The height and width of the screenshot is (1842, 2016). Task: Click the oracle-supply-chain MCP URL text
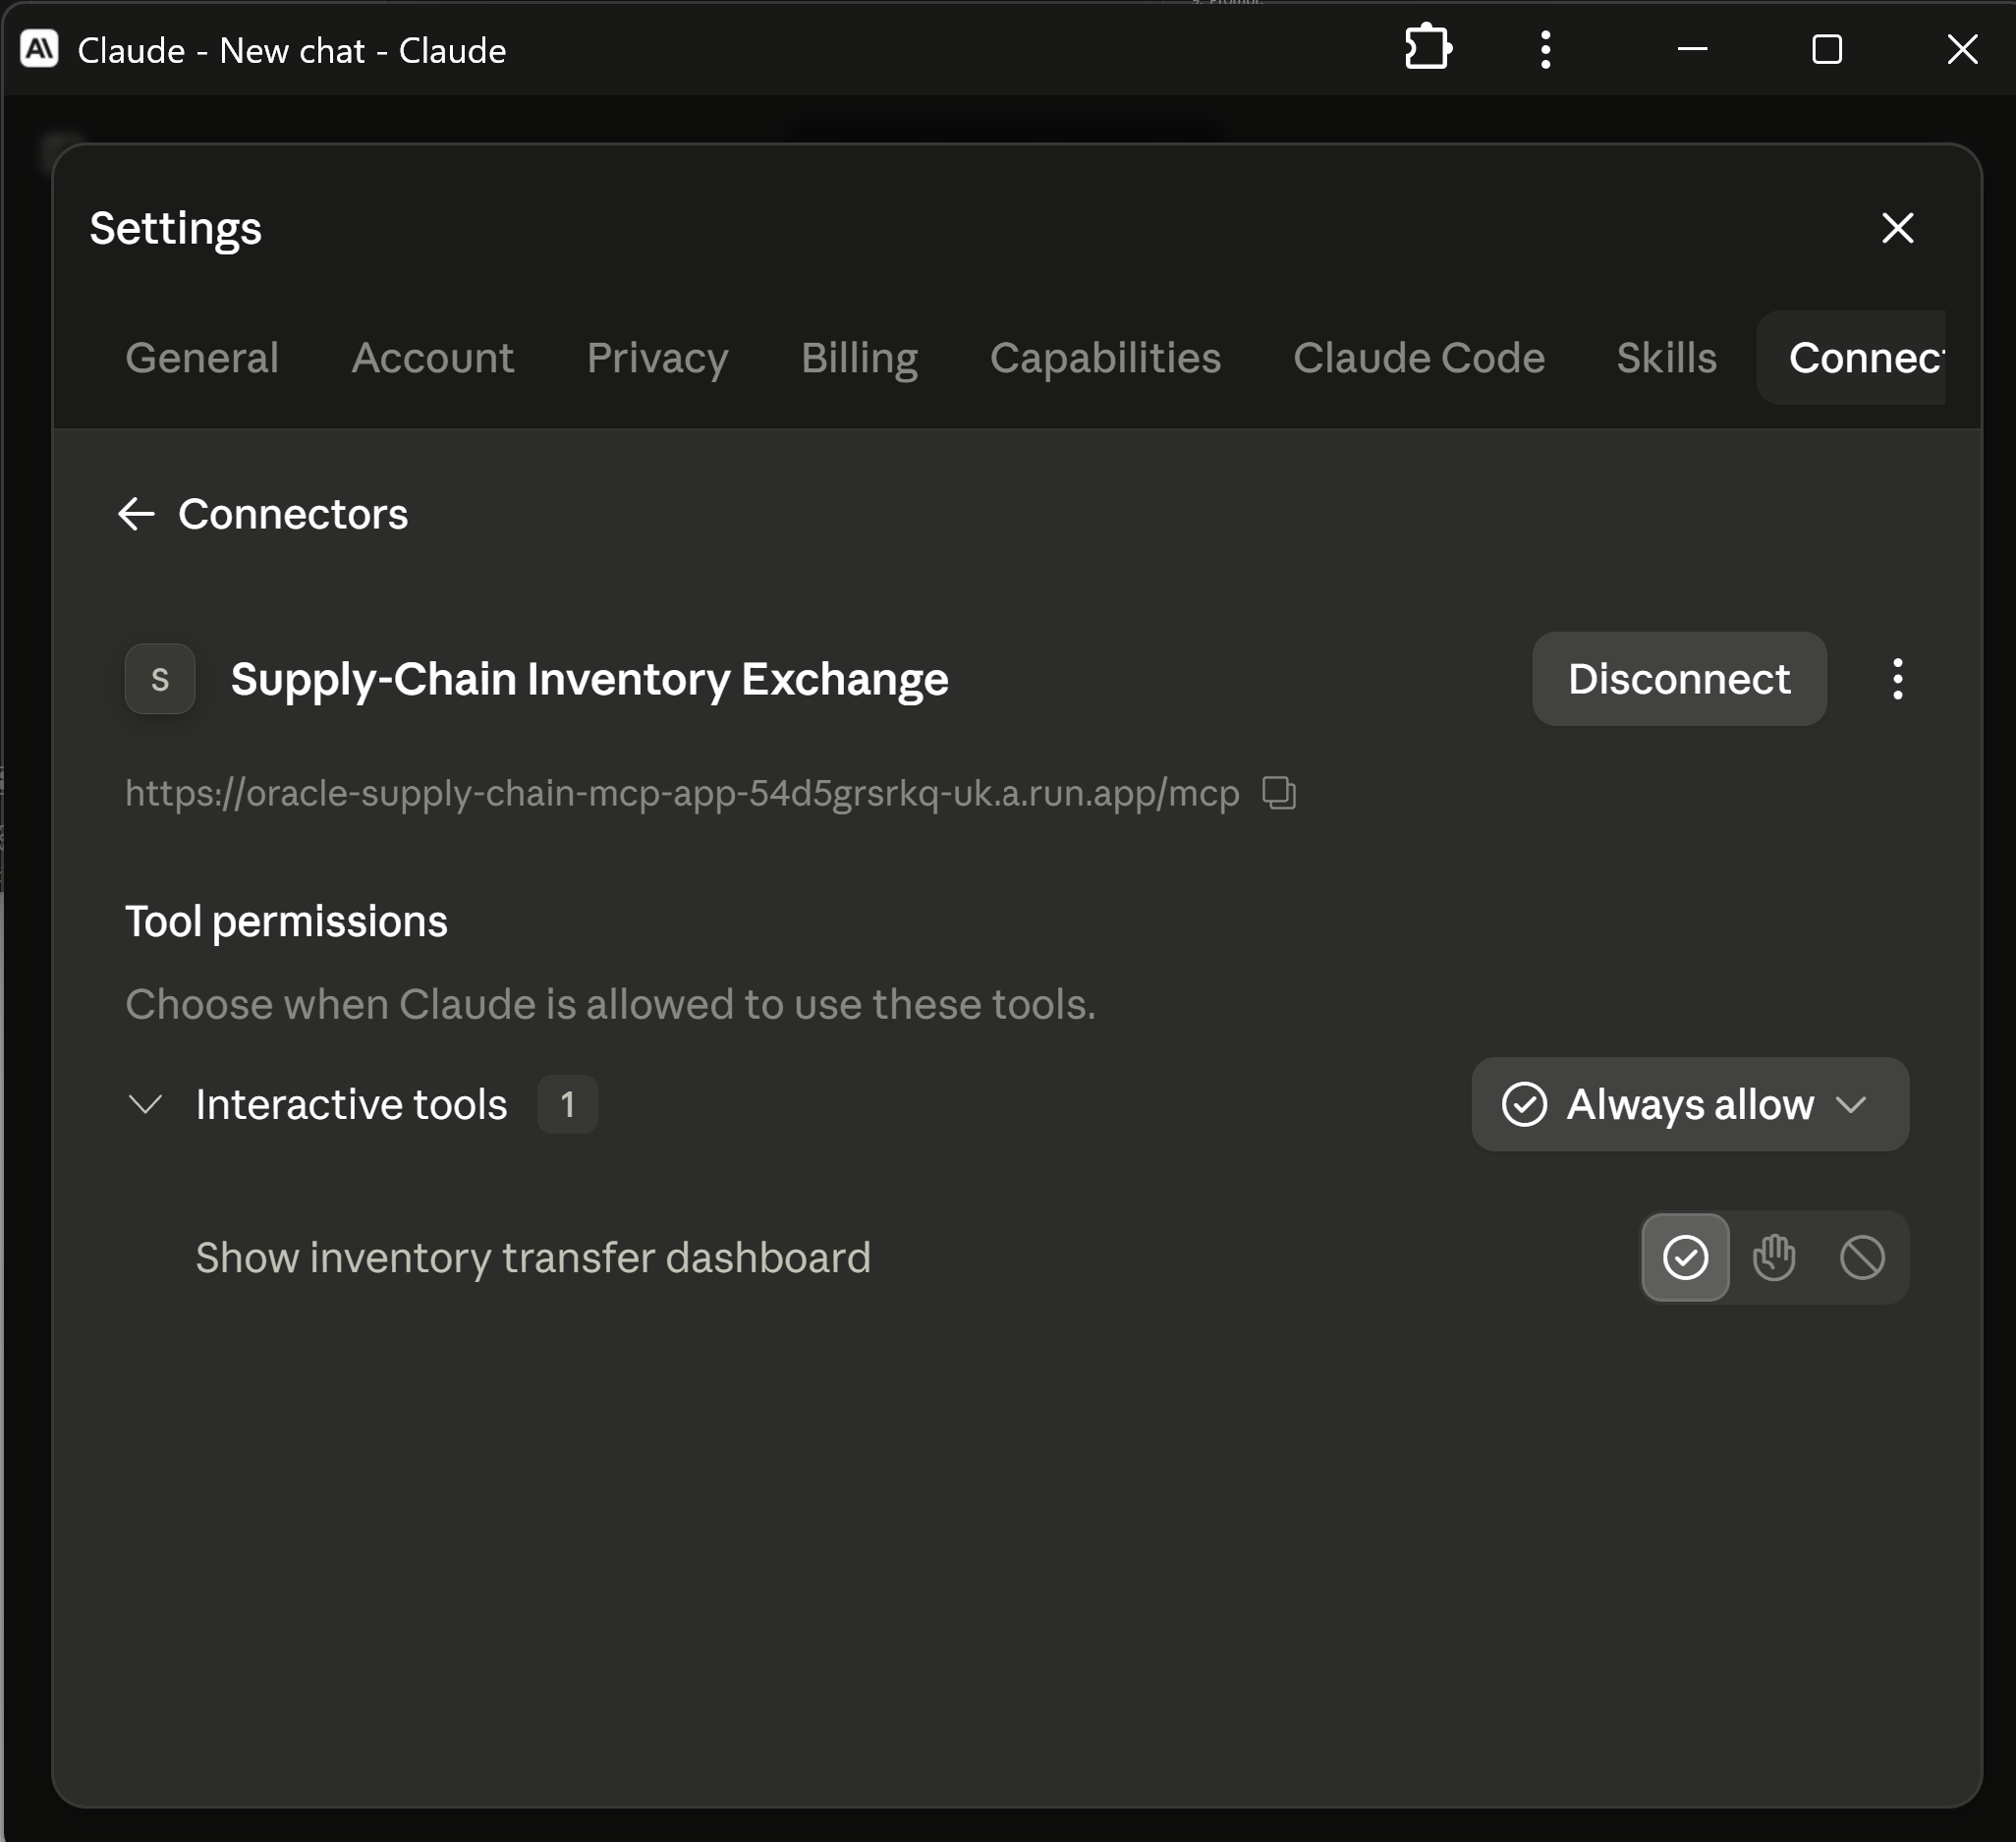pyautogui.click(x=682, y=793)
